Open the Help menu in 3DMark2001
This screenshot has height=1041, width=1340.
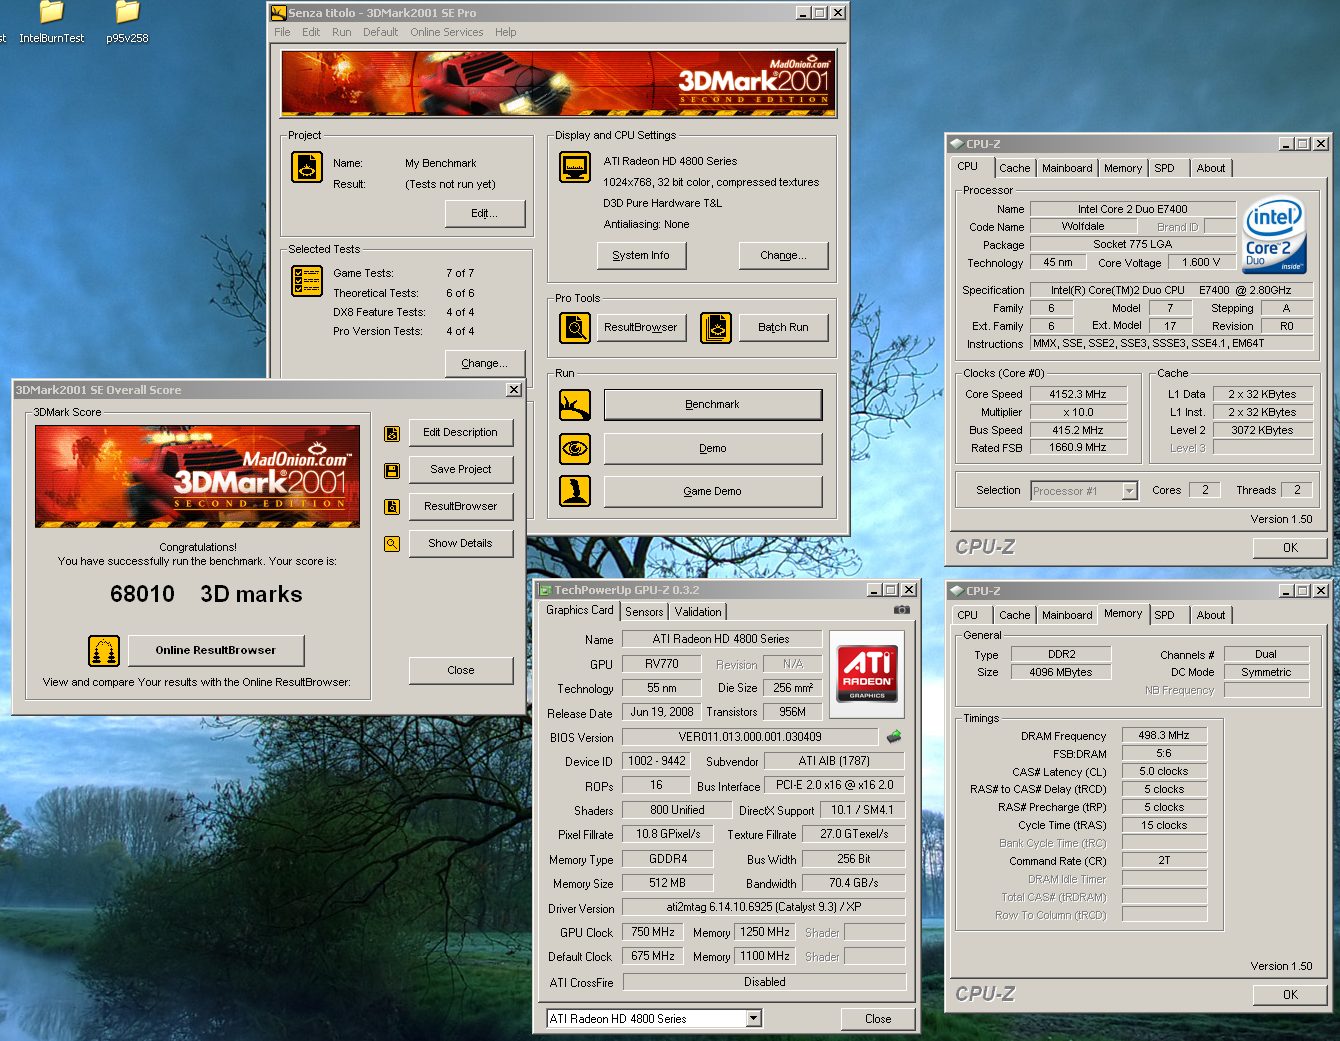click(505, 32)
